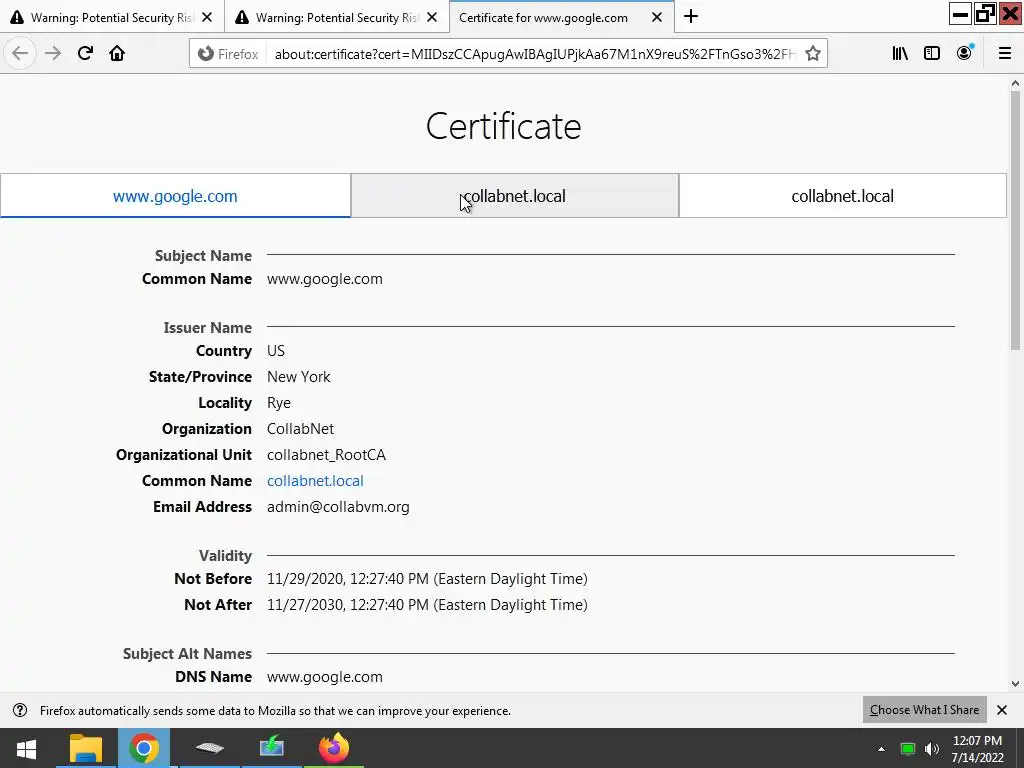Switch to second Warning: Potential Security Risk tab
Viewport: 1024px width, 768px height.
pos(337,17)
